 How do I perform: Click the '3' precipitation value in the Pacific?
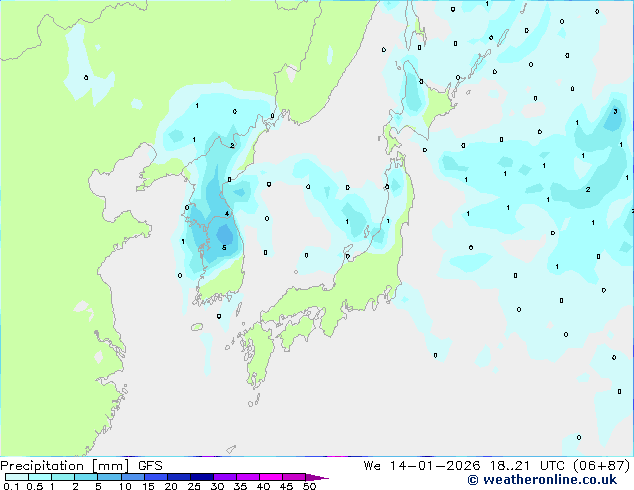[615, 111]
